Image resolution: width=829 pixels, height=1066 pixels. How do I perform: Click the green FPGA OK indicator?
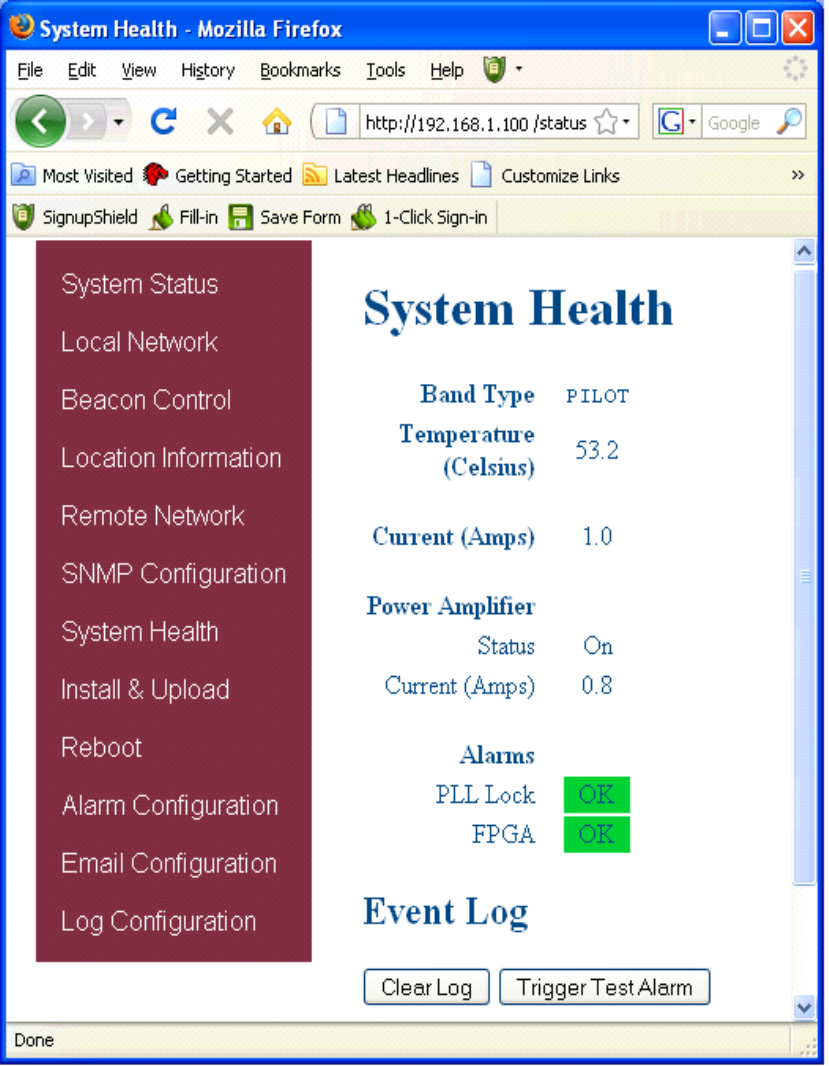(x=596, y=833)
